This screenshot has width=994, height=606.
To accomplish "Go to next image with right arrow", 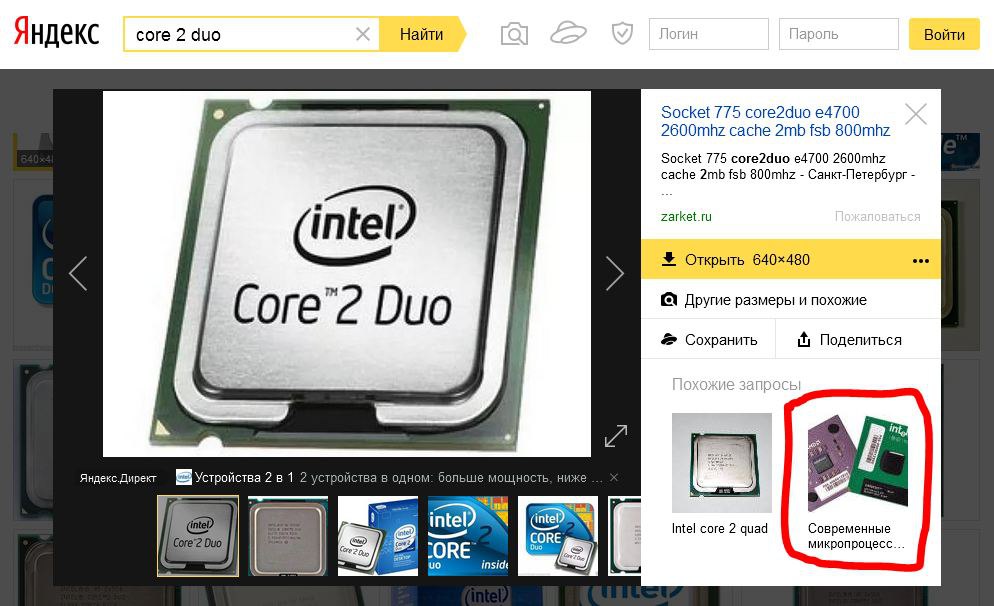I will point(614,274).
